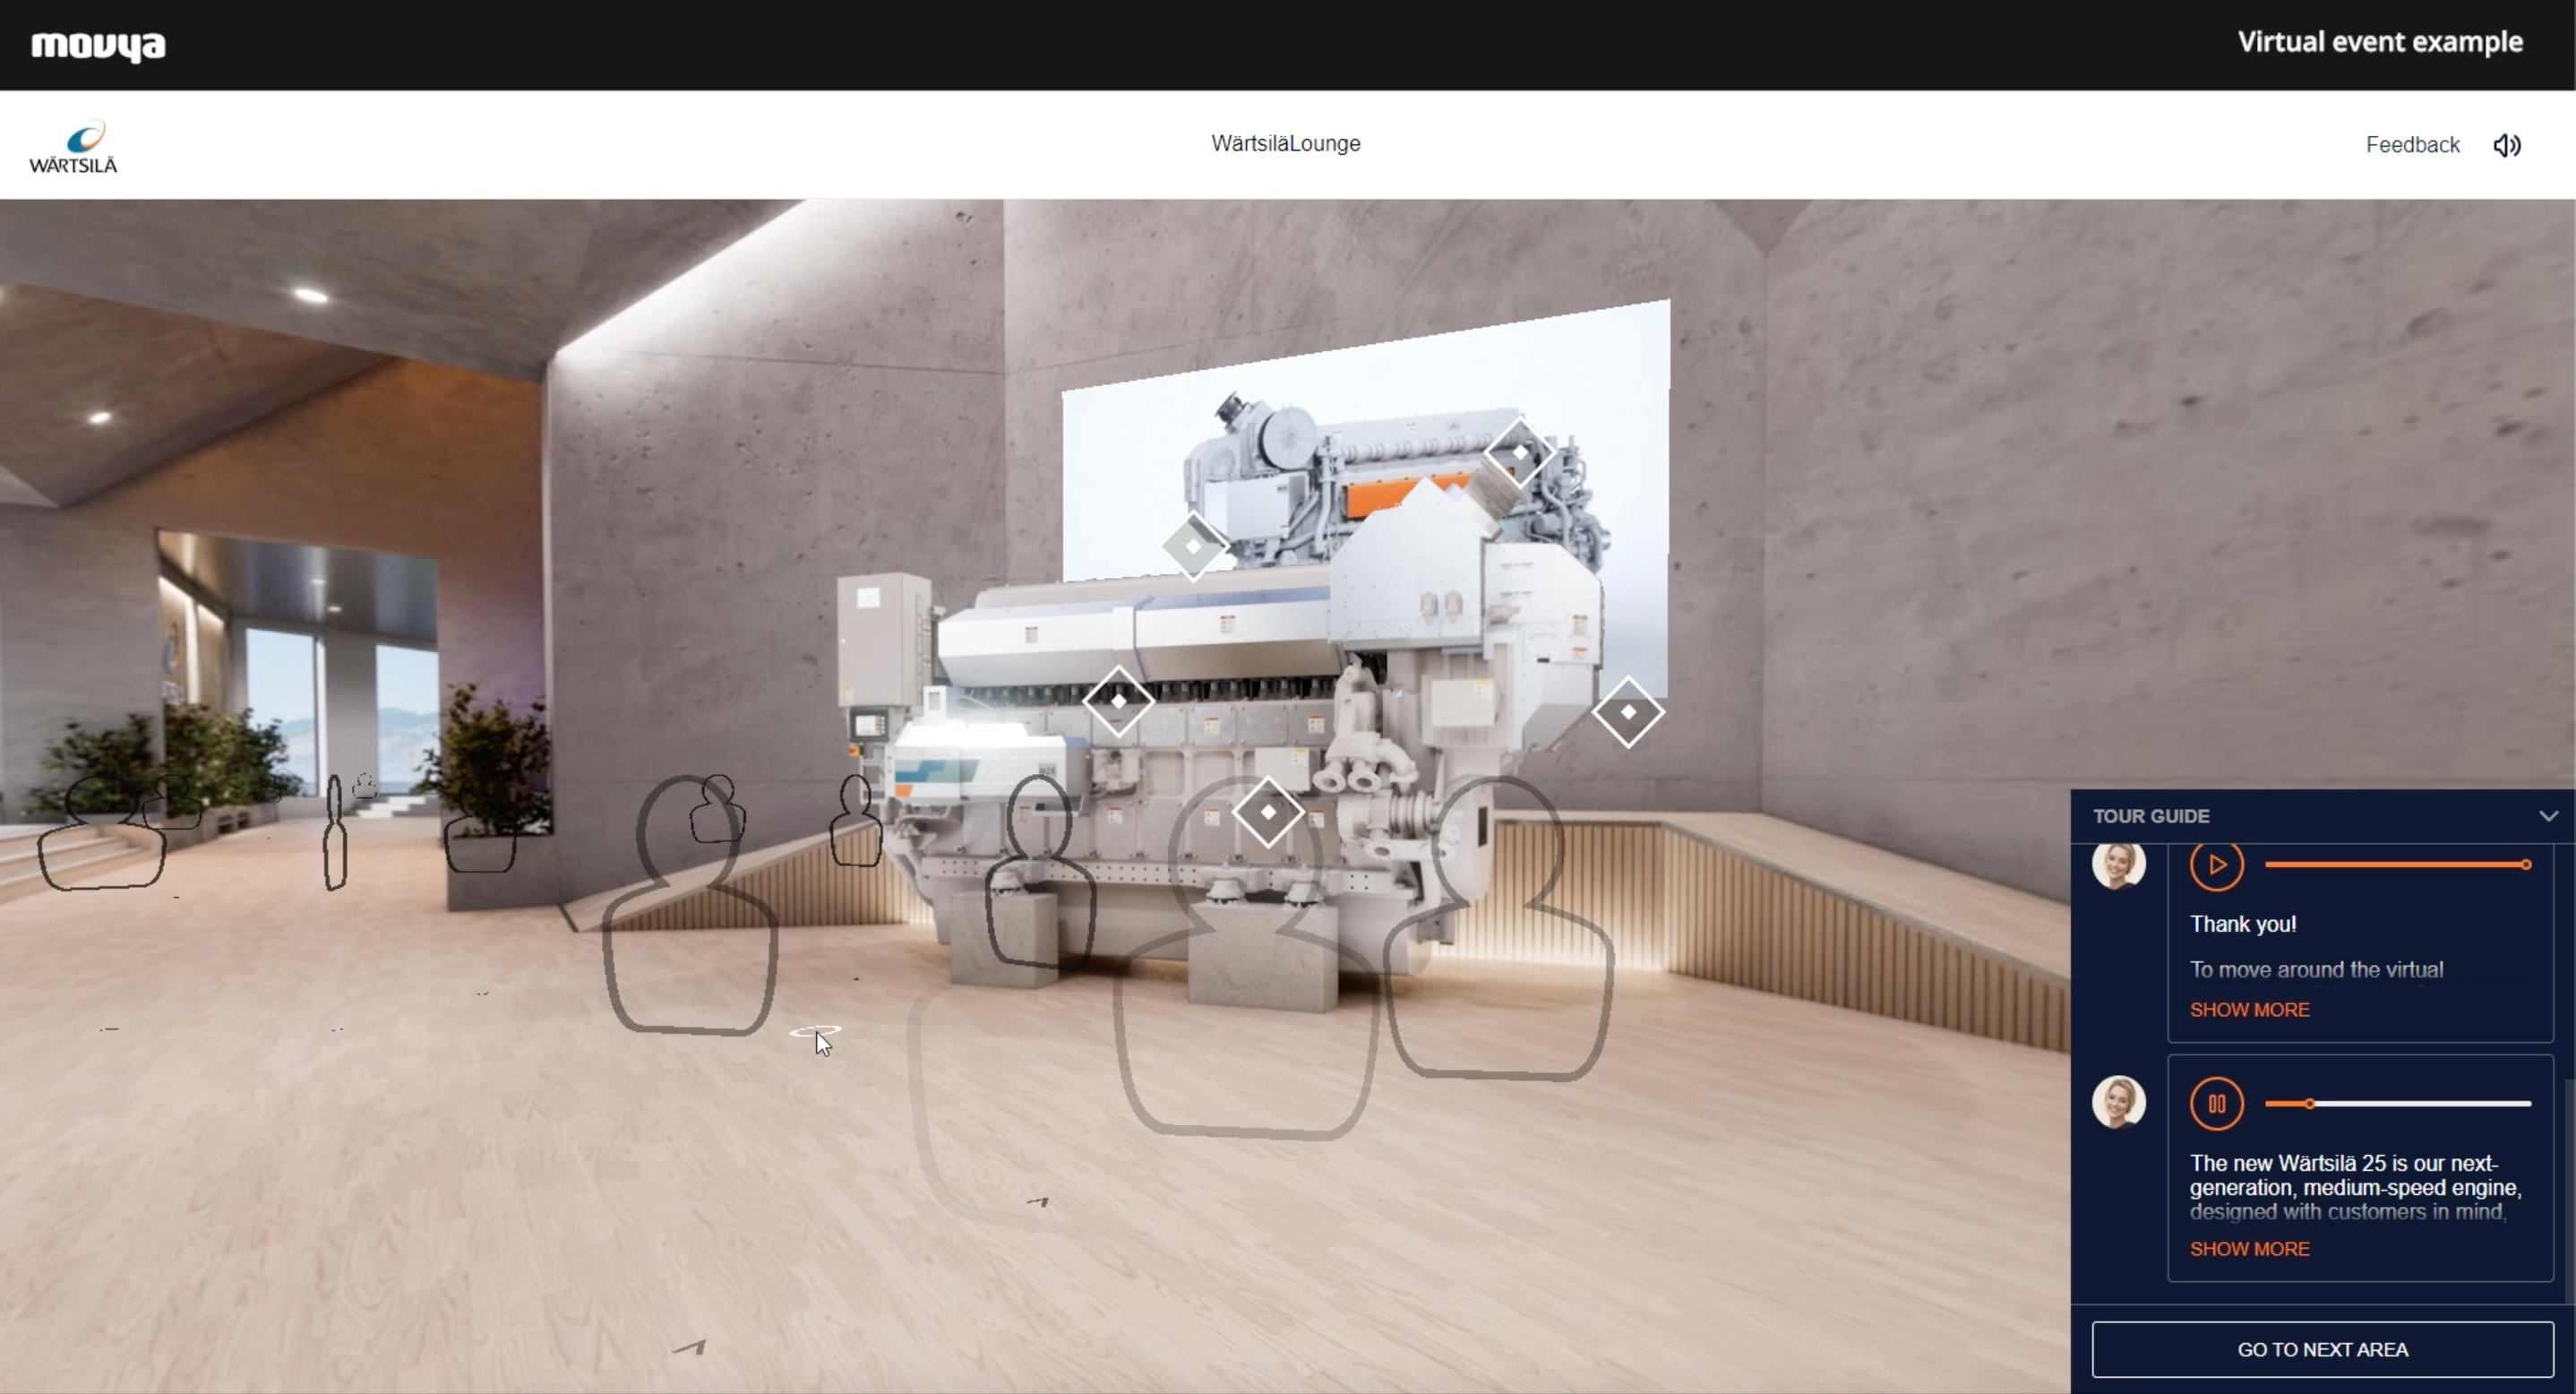Collapse the Tour Guide panel chevron

click(2547, 816)
